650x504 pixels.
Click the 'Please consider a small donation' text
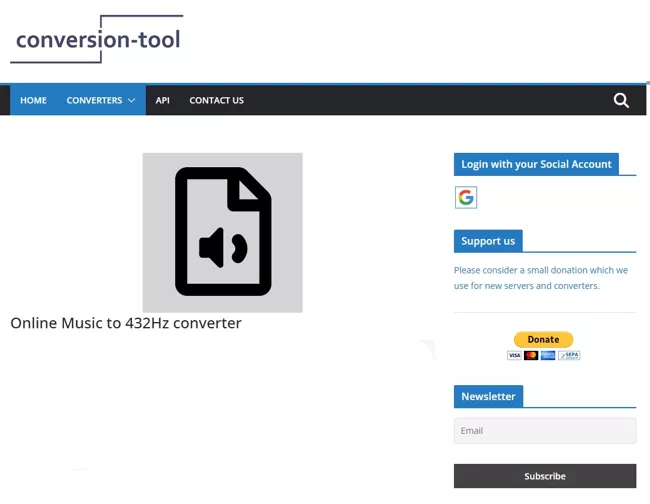click(541, 278)
